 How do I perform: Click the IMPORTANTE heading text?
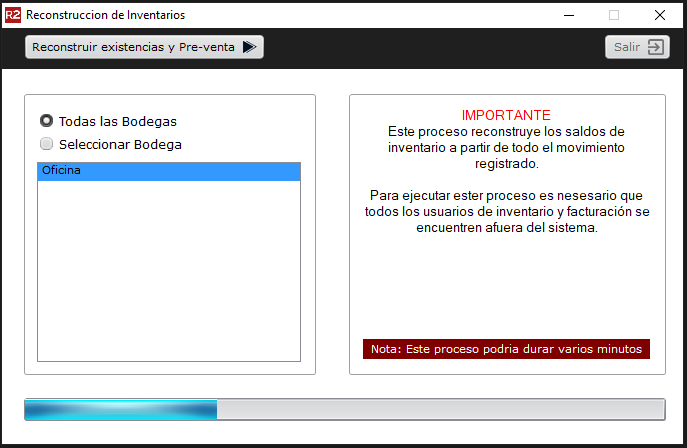(506, 115)
